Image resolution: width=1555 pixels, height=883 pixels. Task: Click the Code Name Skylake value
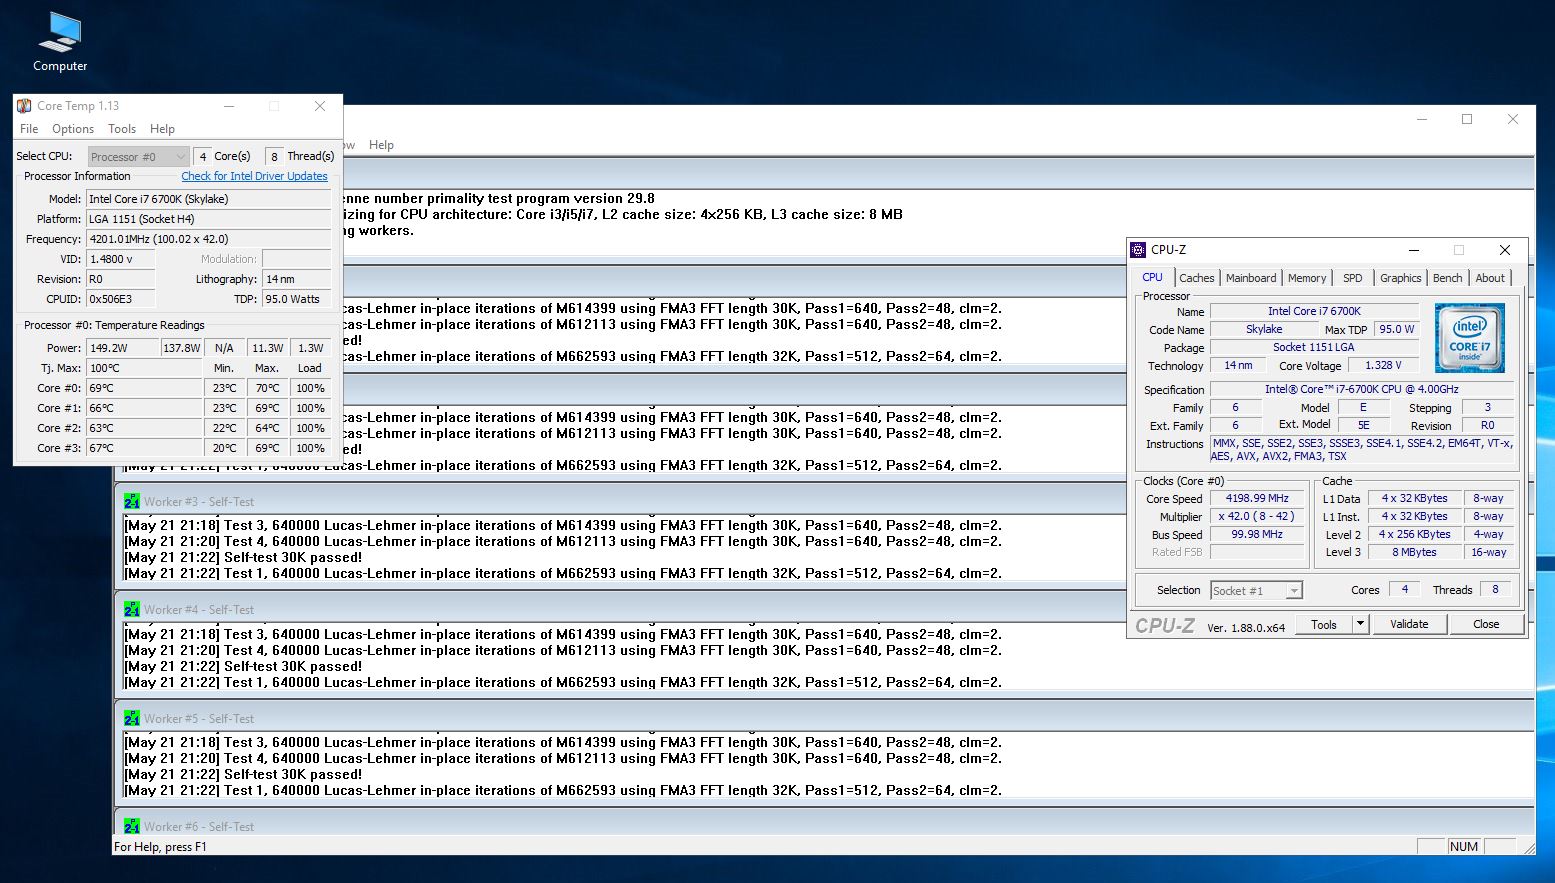[1264, 329]
